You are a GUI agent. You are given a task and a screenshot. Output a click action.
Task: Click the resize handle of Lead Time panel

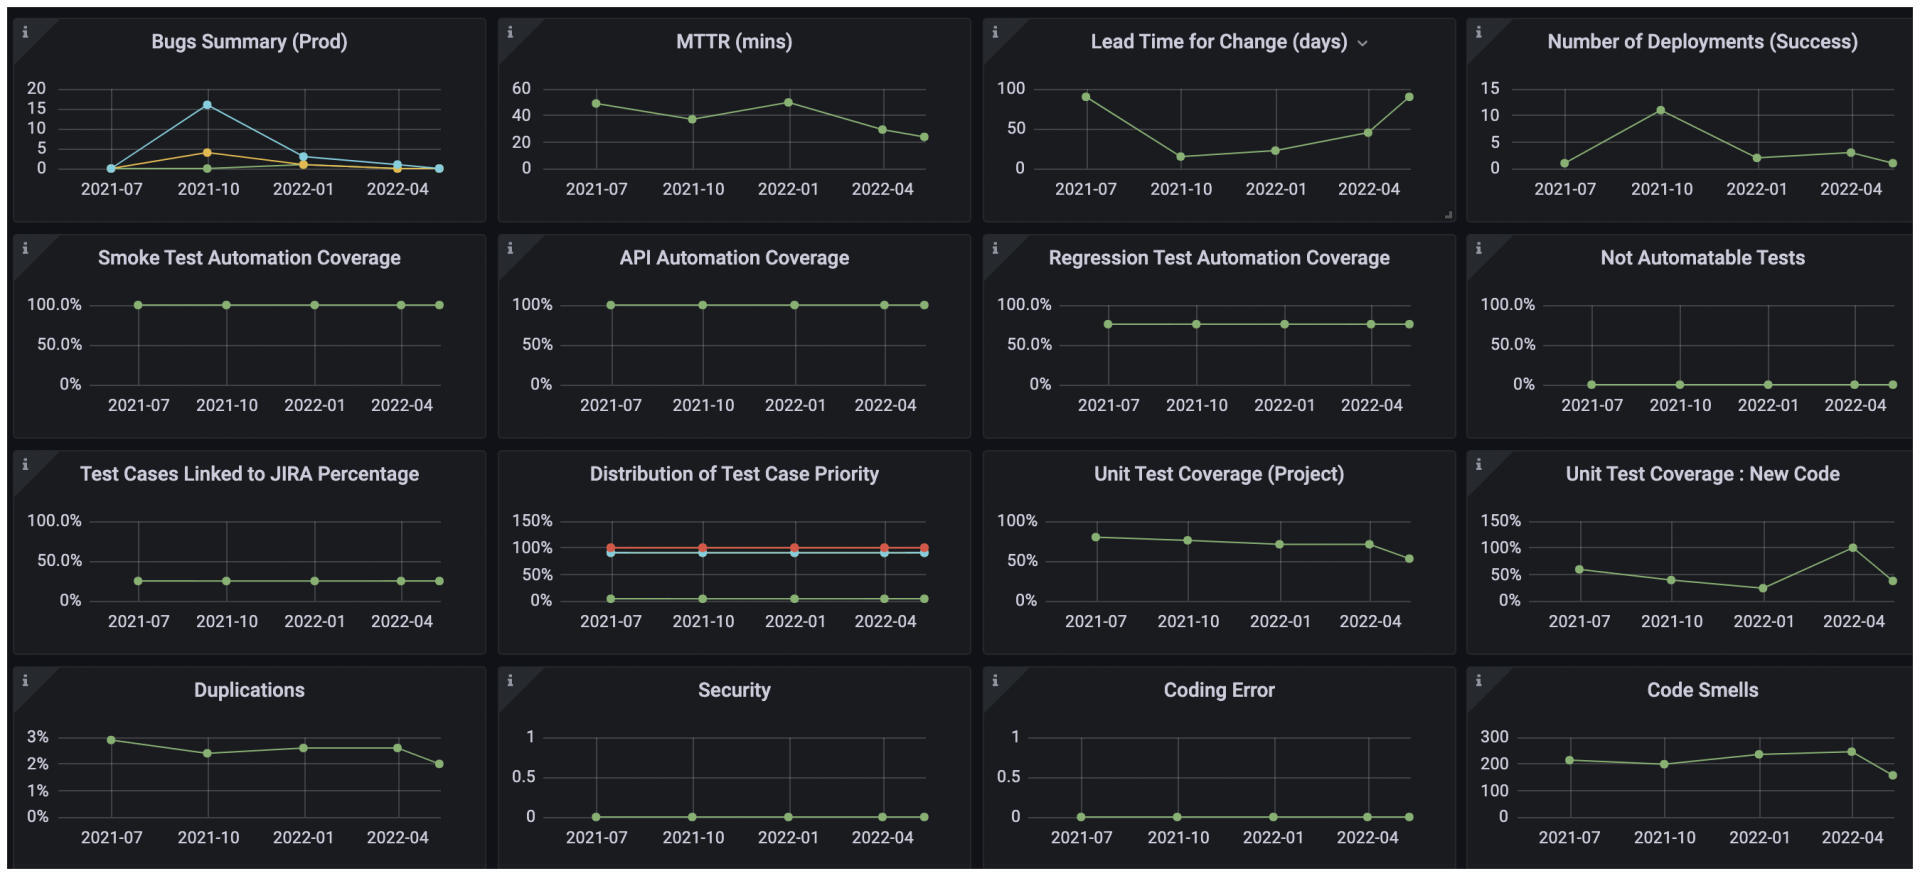(1448, 215)
